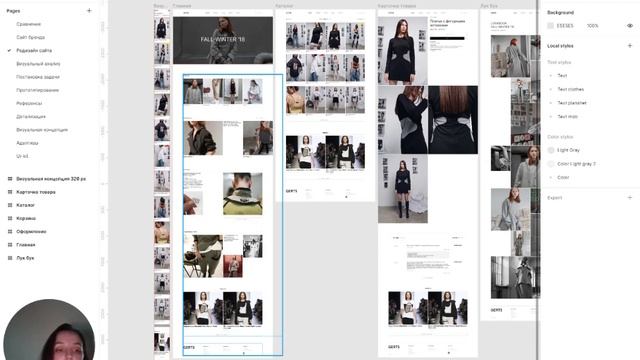This screenshot has height=360, width=640.
Task: Add an export setting with plus icon
Action: point(630,198)
